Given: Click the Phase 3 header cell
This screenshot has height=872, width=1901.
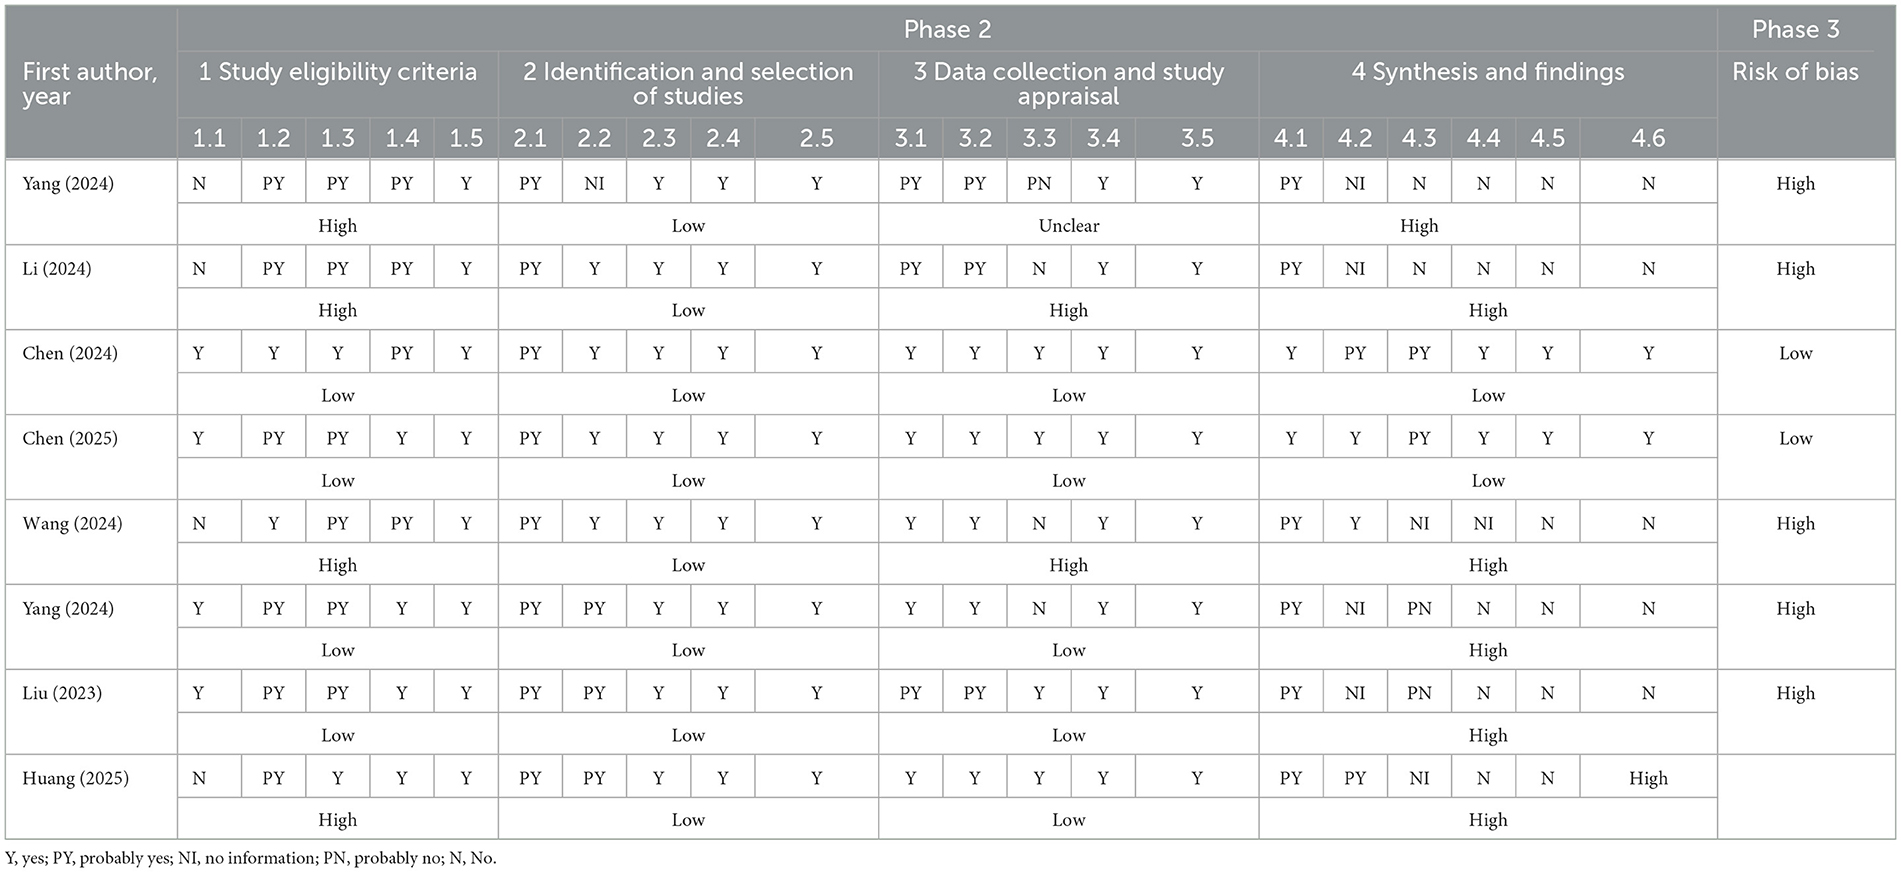Looking at the screenshot, I should [1795, 30].
